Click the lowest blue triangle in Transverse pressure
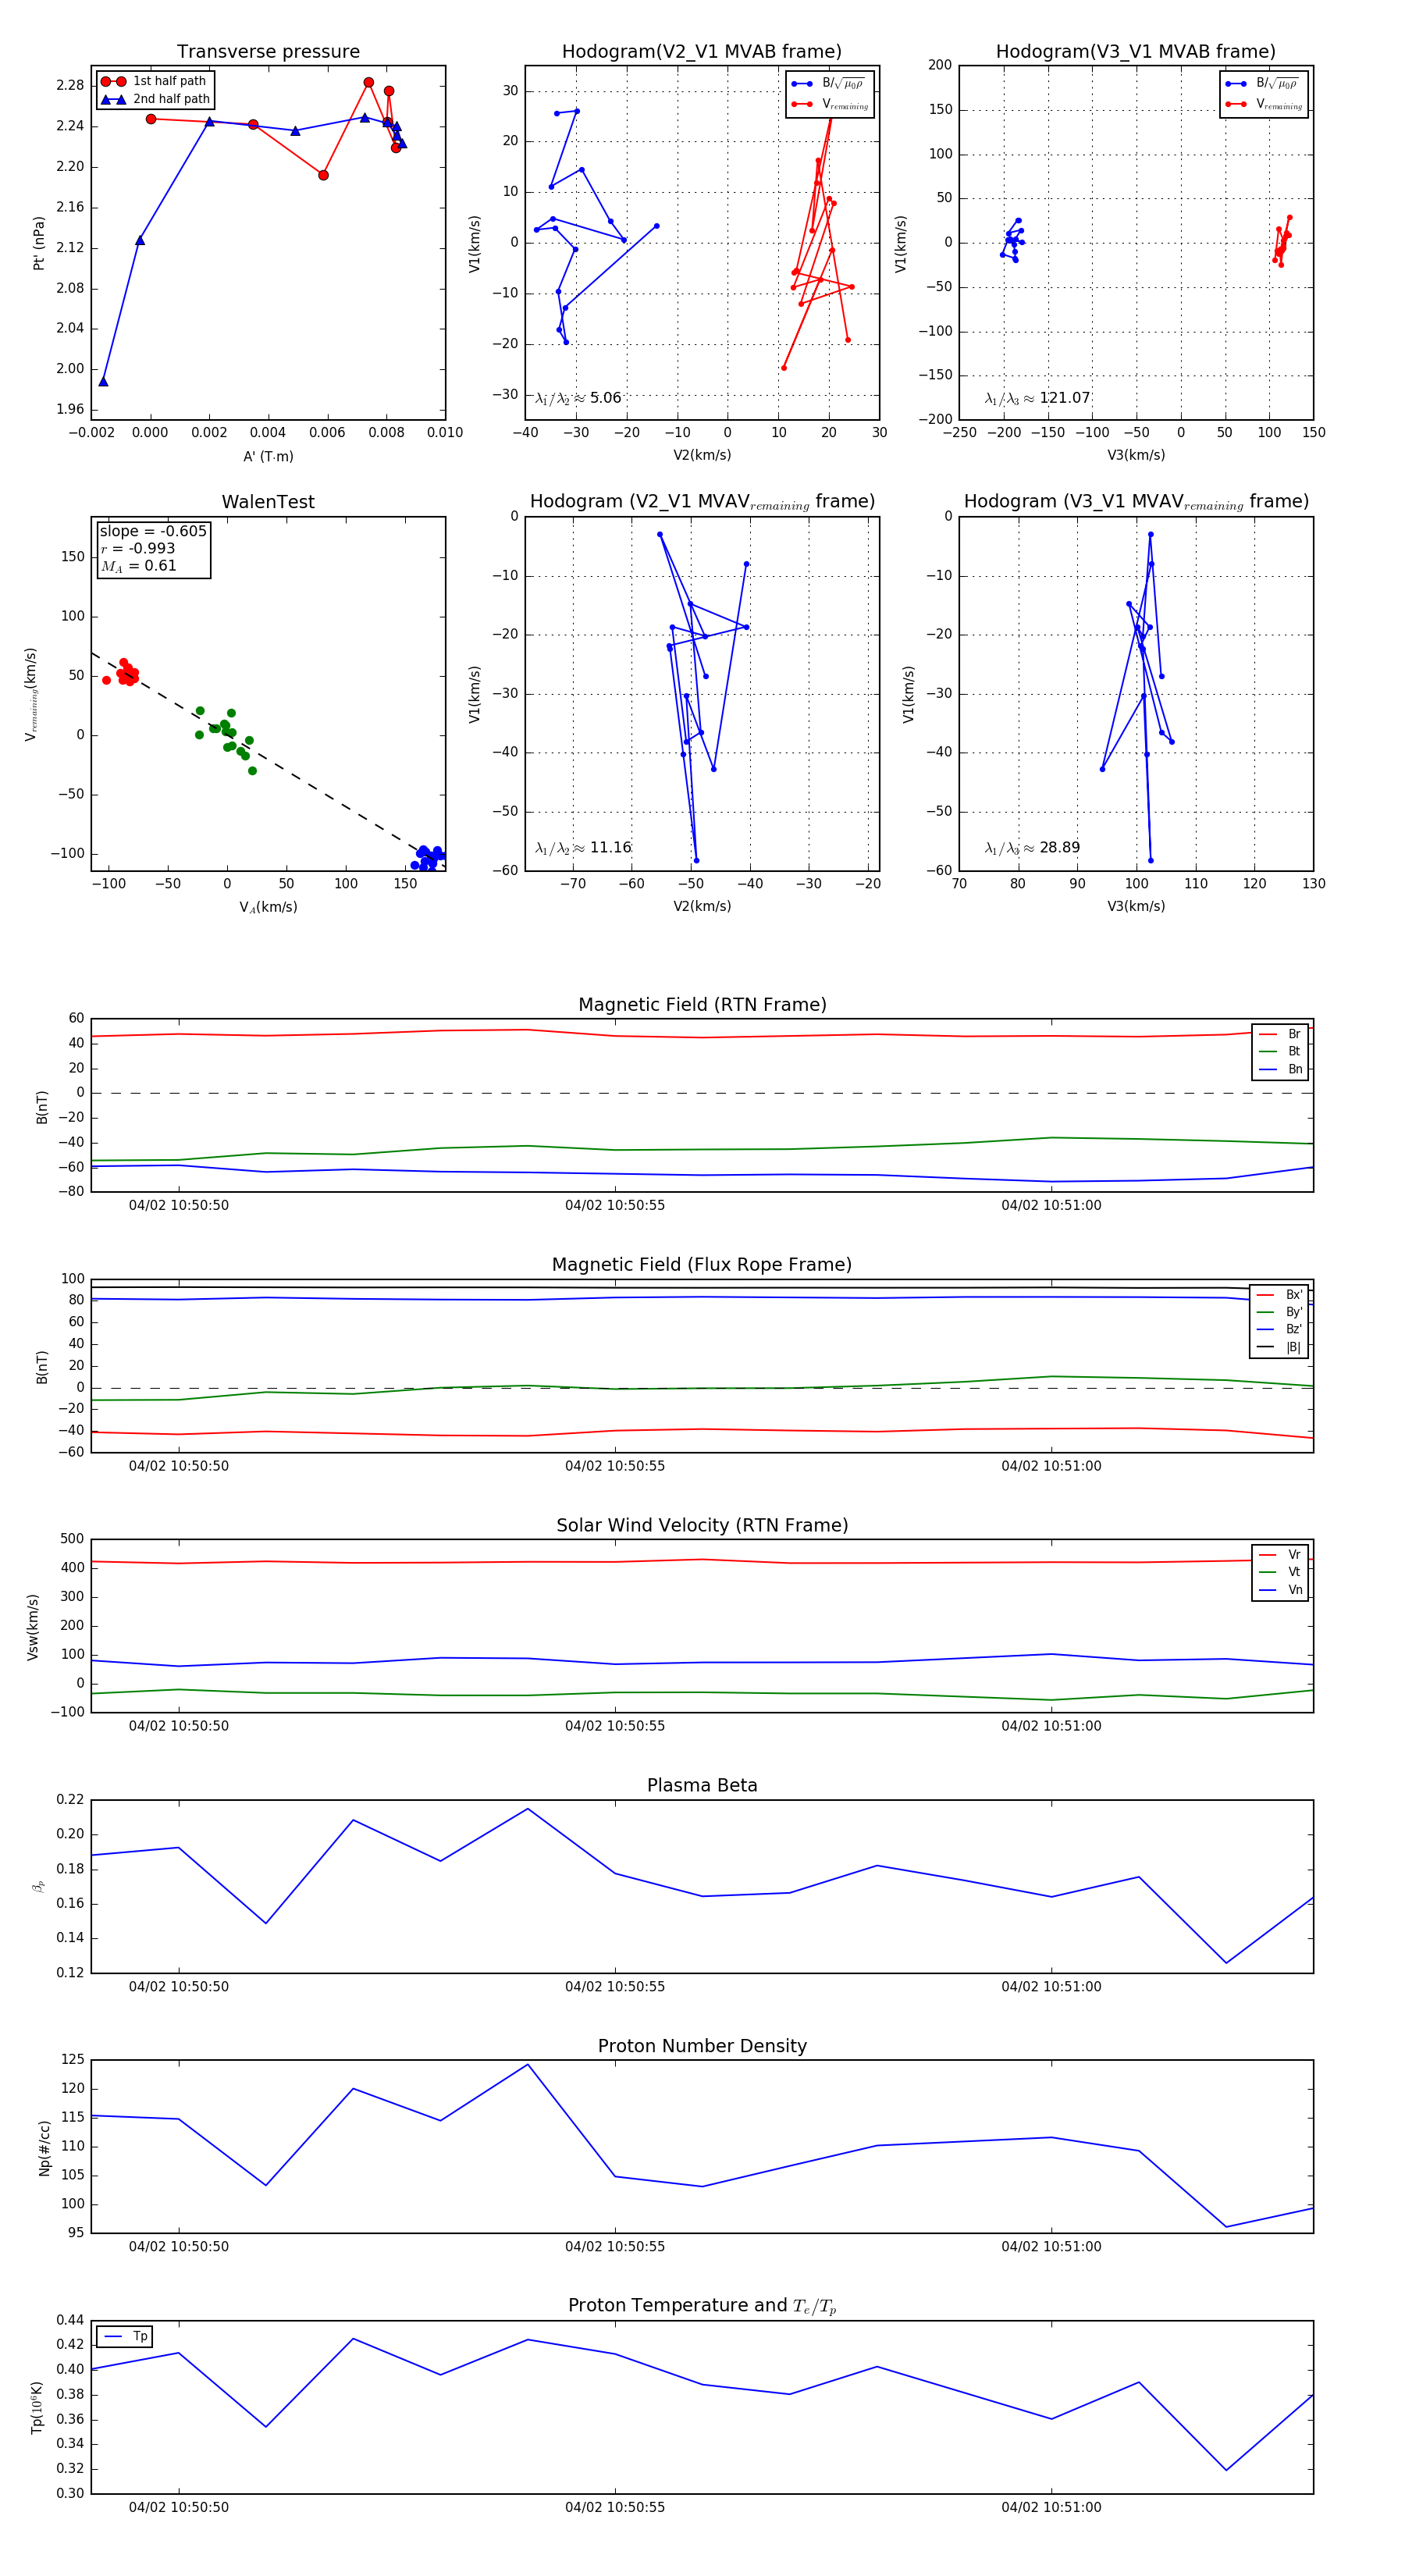Viewport: 1405px width, 2576px height. (103, 381)
